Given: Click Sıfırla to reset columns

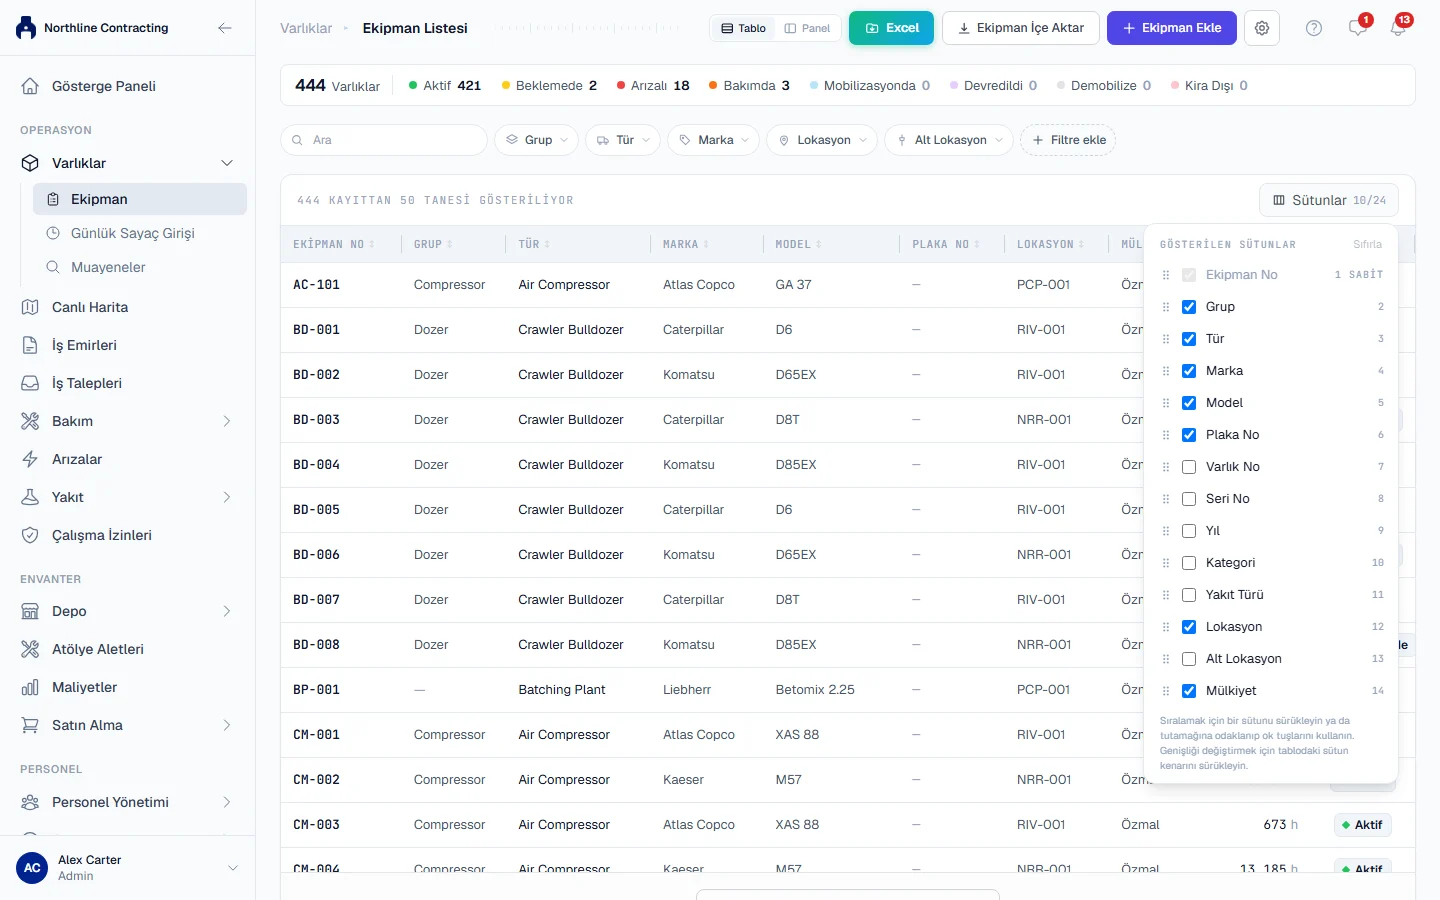Looking at the screenshot, I should click(1367, 244).
